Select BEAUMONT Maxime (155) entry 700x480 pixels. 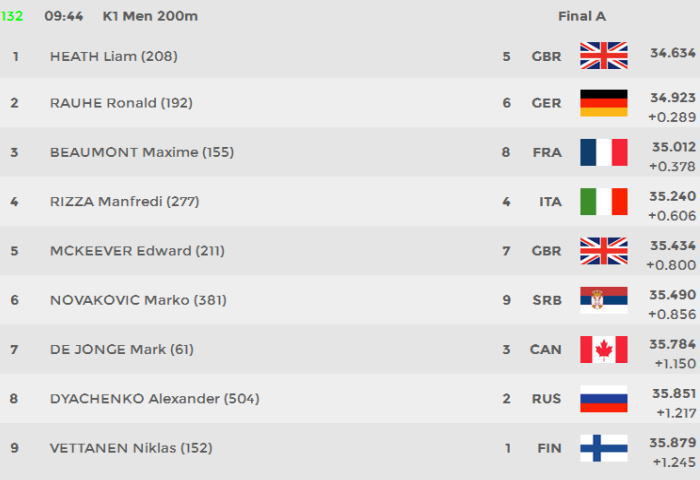[142, 152]
